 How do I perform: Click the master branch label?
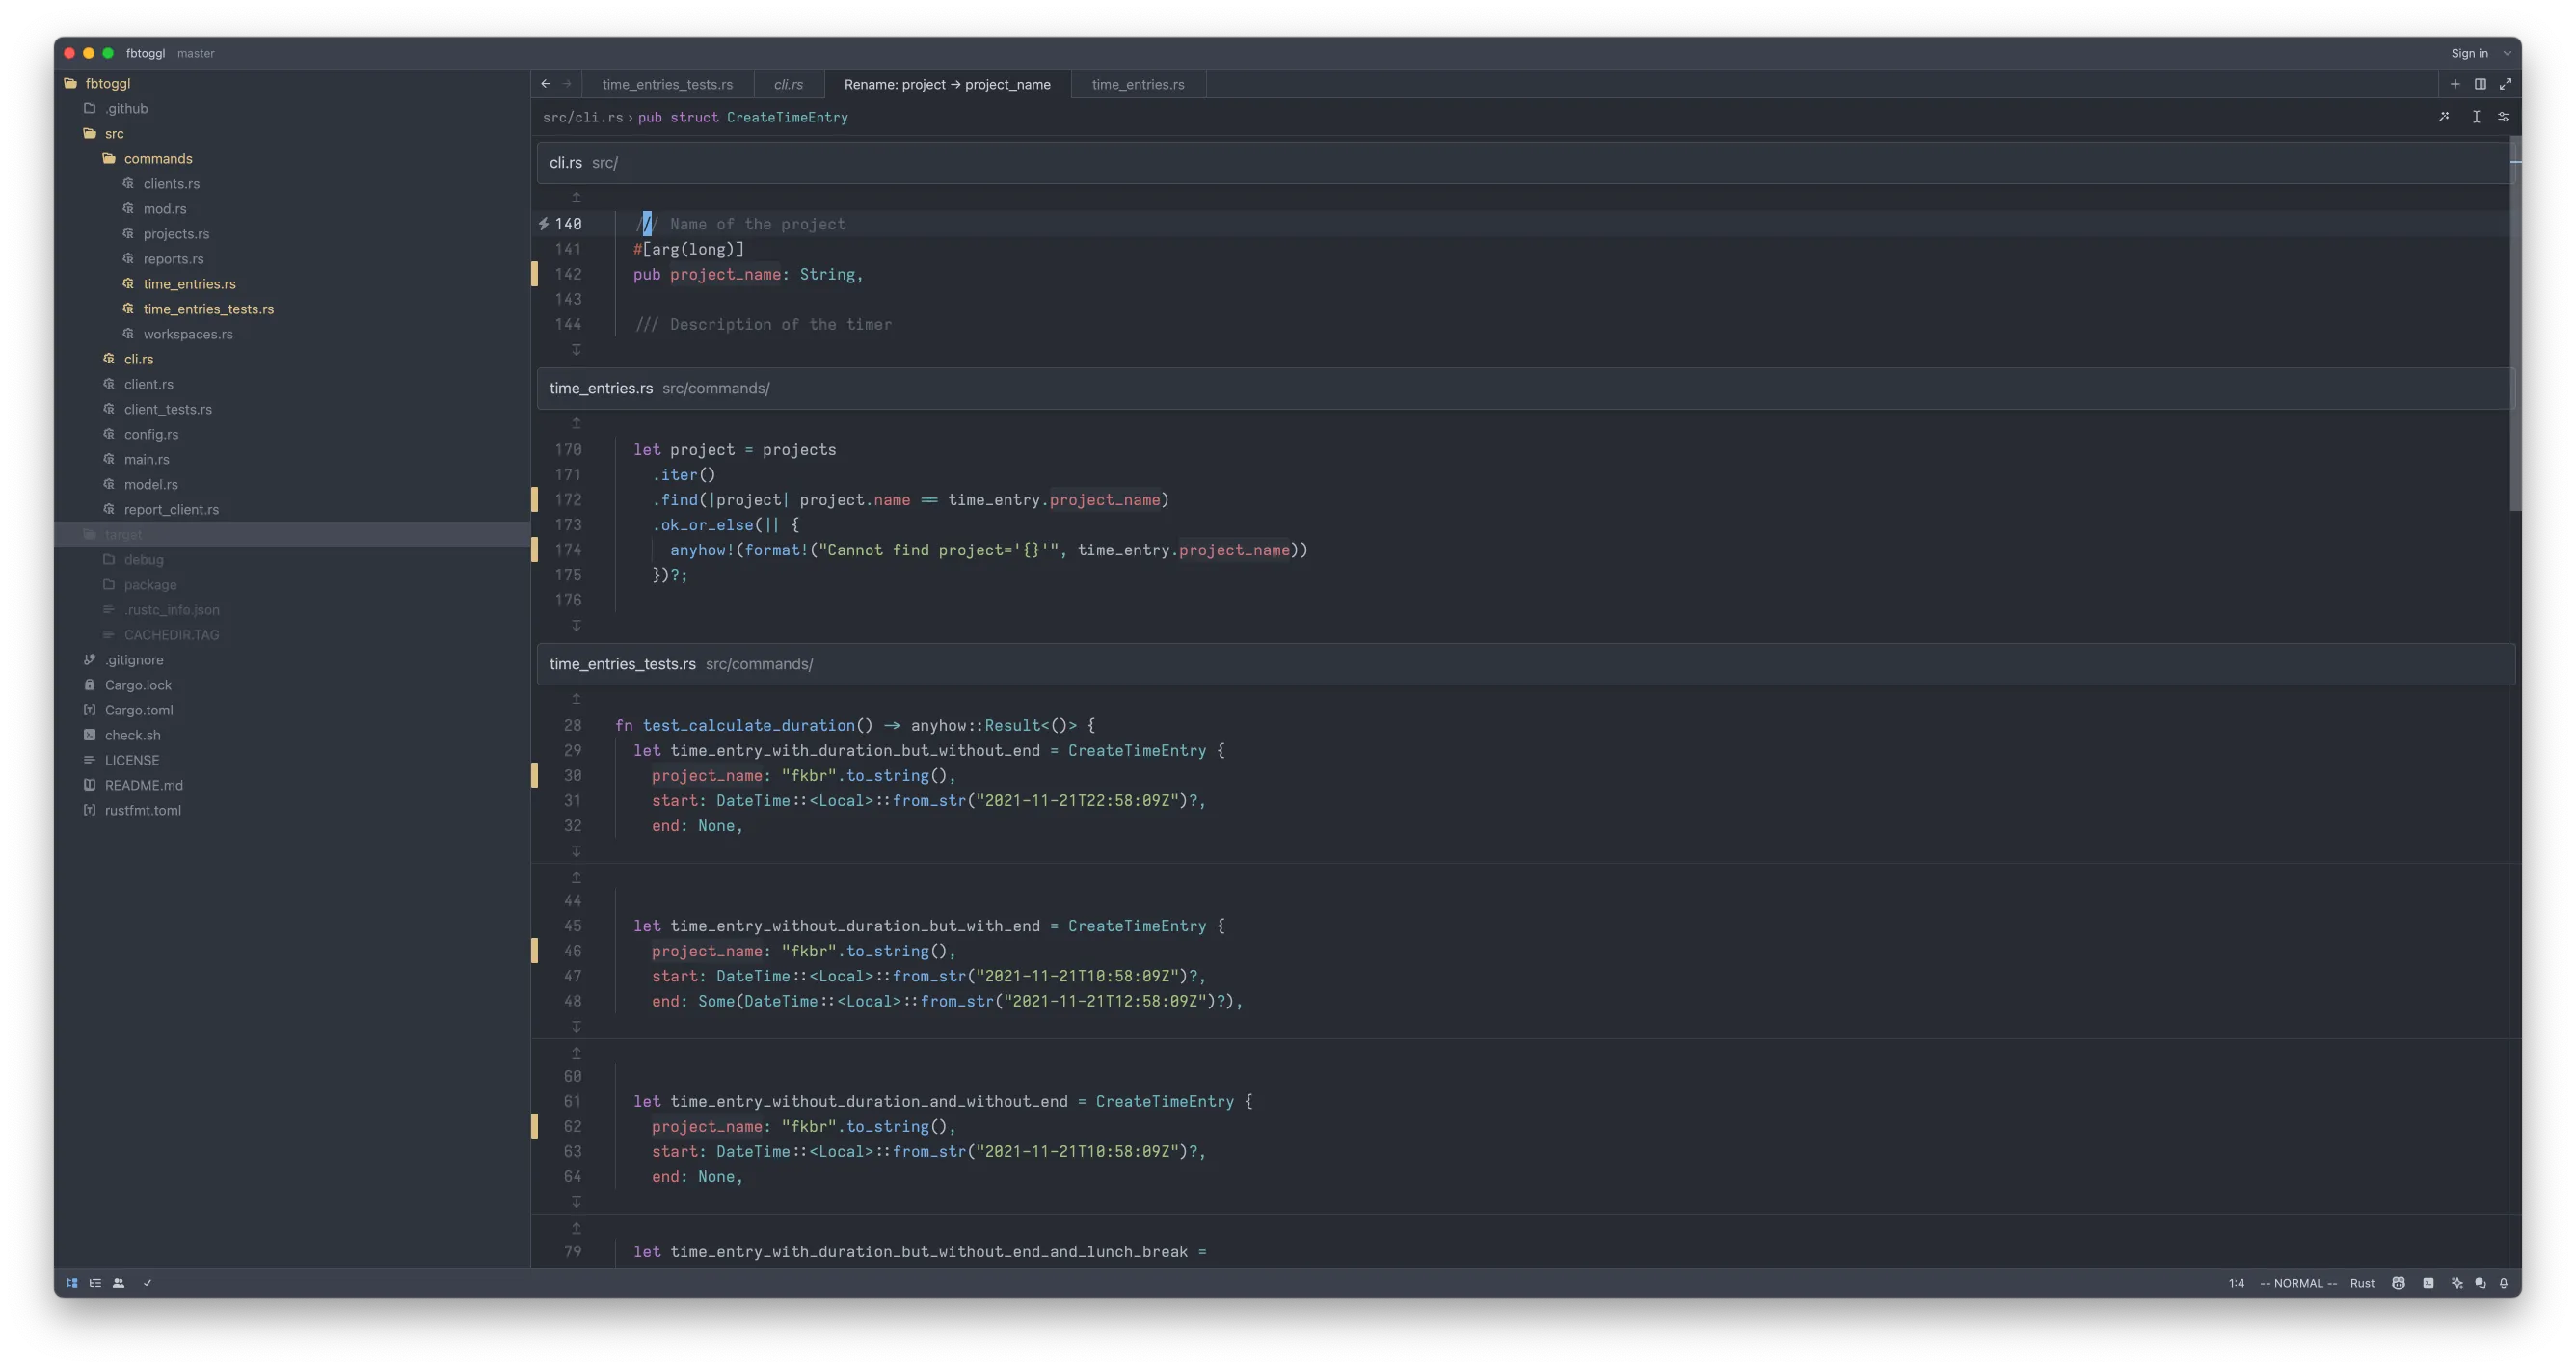(x=196, y=53)
